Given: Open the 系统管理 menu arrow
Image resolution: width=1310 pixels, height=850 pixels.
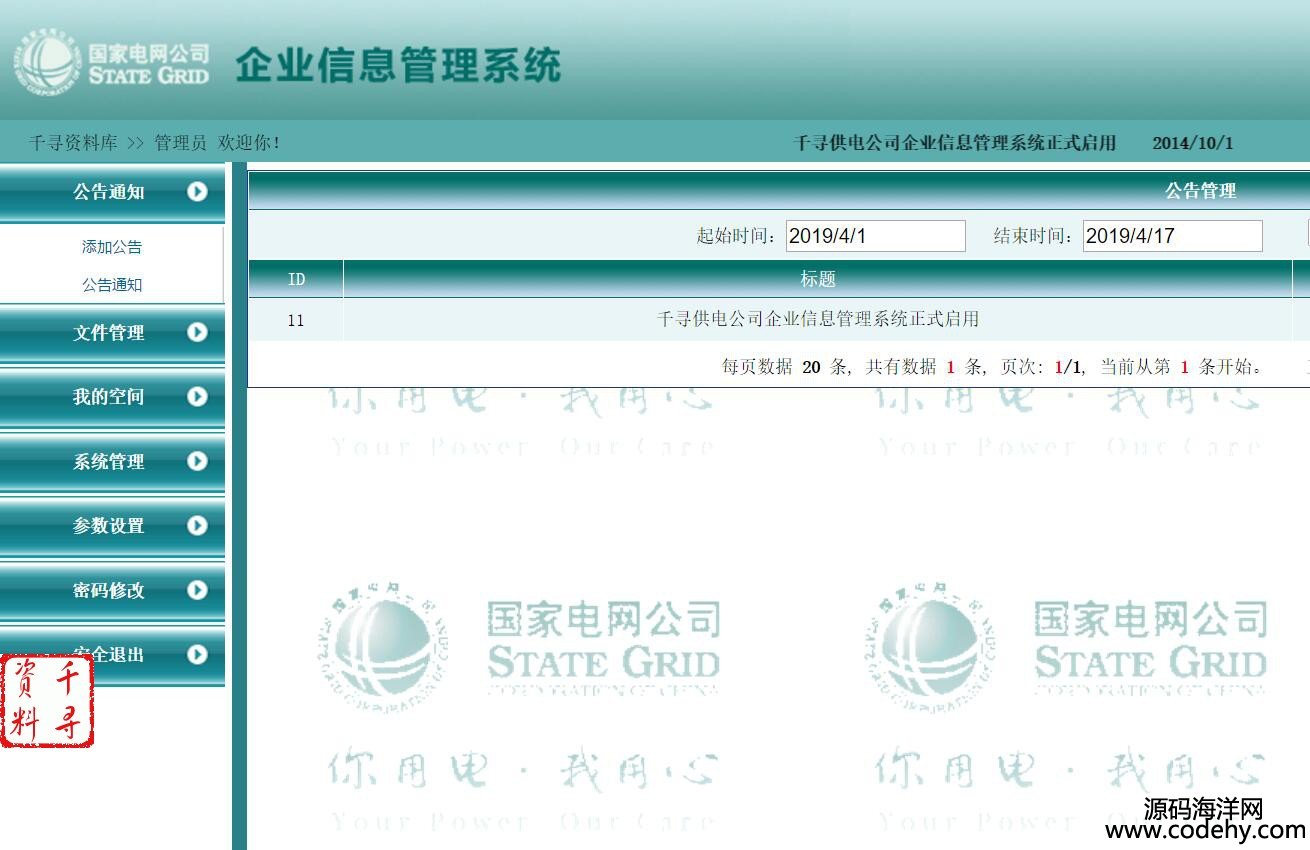Looking at the screenshot, I should click(x=197, y=461).
